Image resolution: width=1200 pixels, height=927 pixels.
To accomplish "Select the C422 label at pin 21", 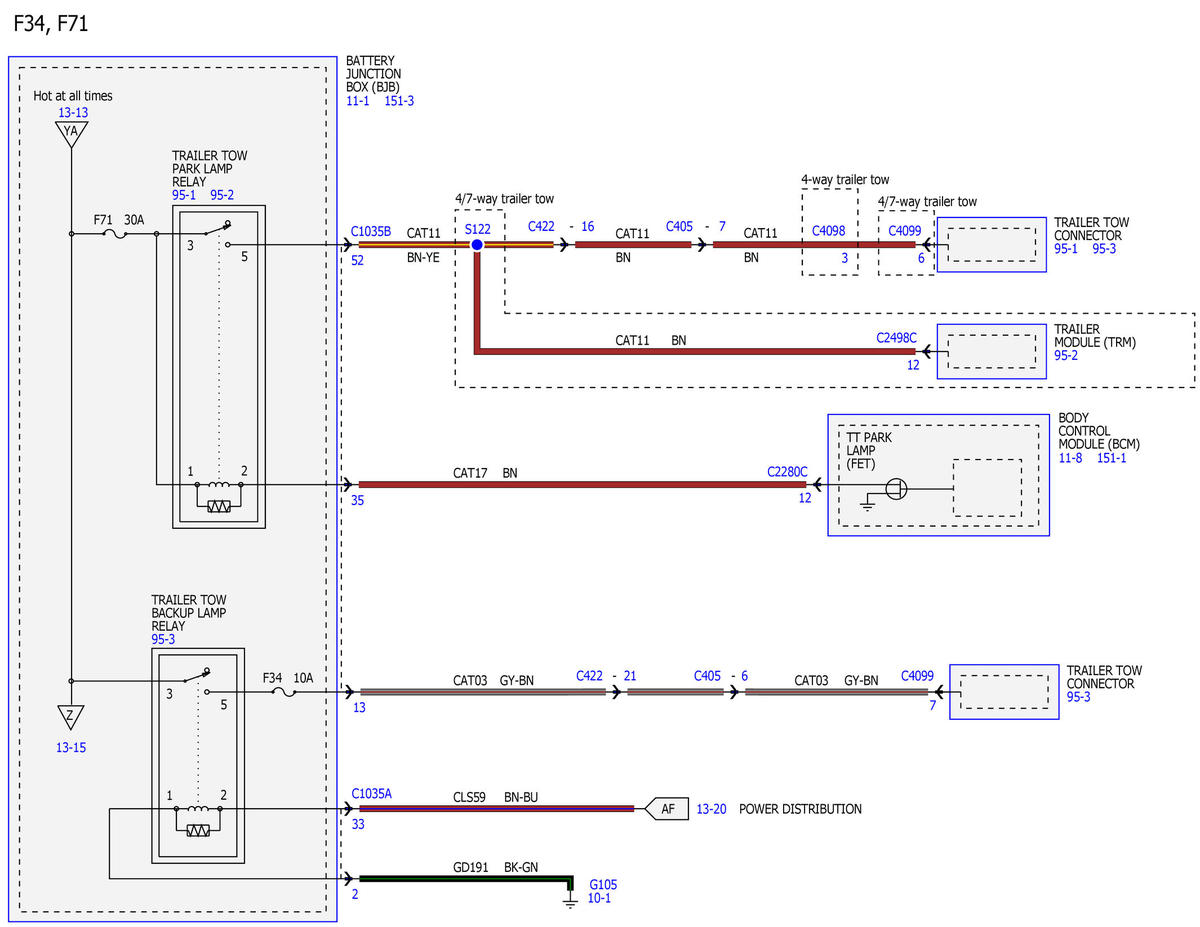I will coord(589,676).
